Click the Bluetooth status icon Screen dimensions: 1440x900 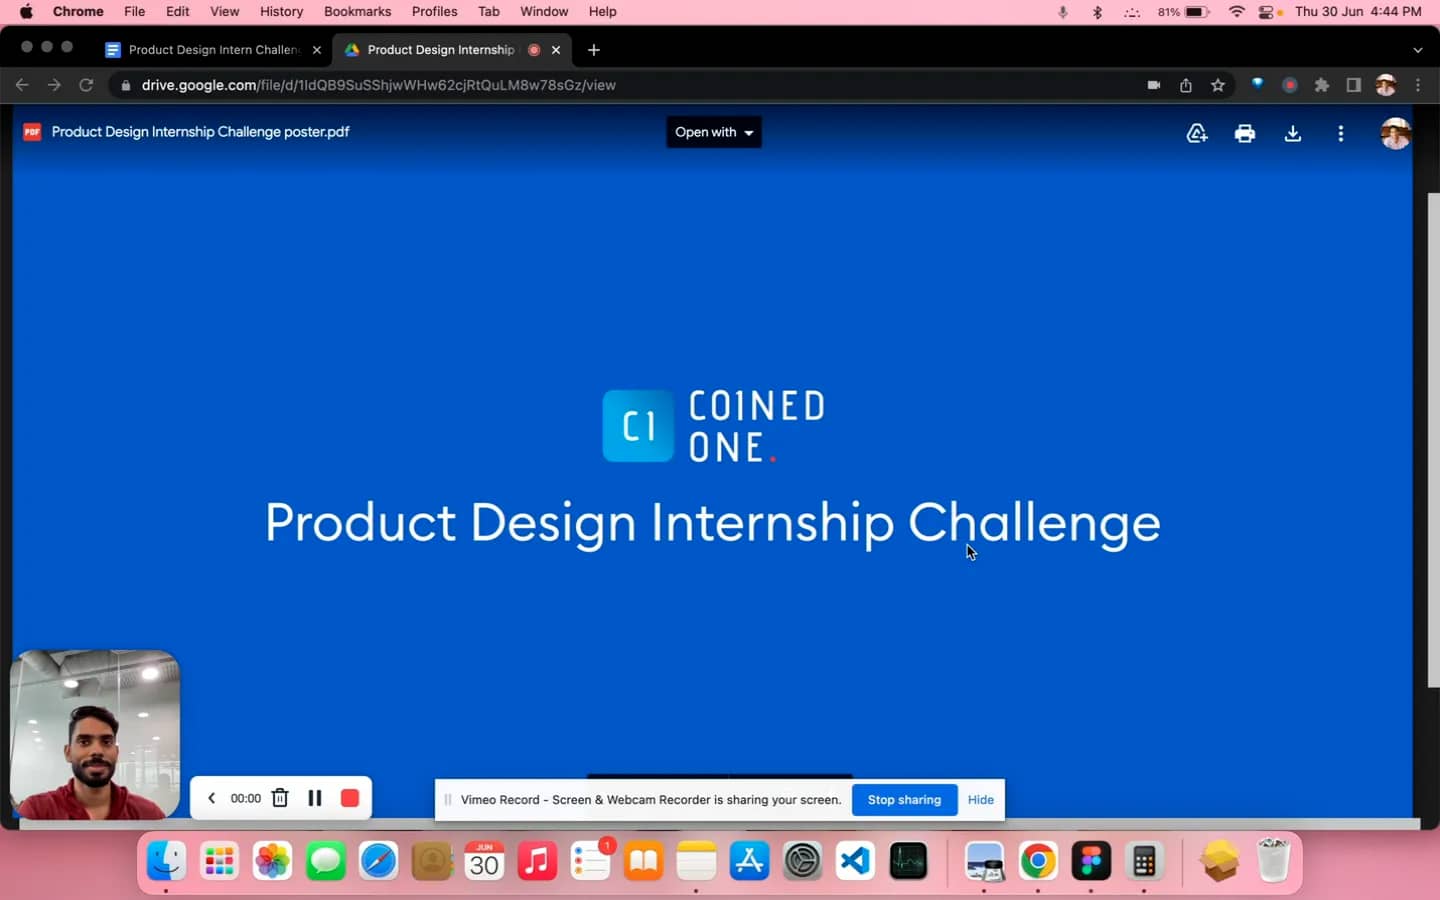pos(1097,11)
